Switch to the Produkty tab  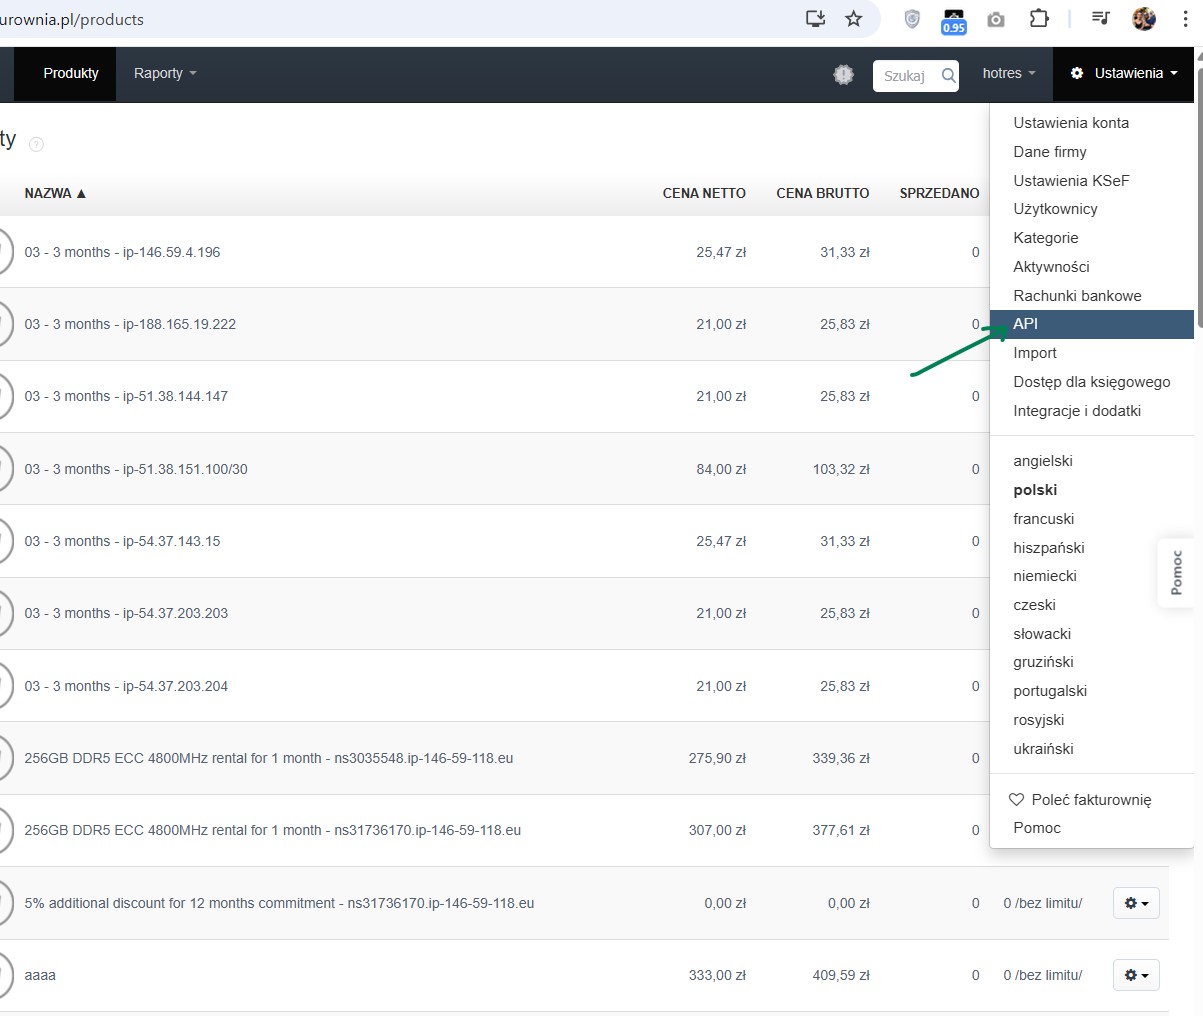[71, 73]
